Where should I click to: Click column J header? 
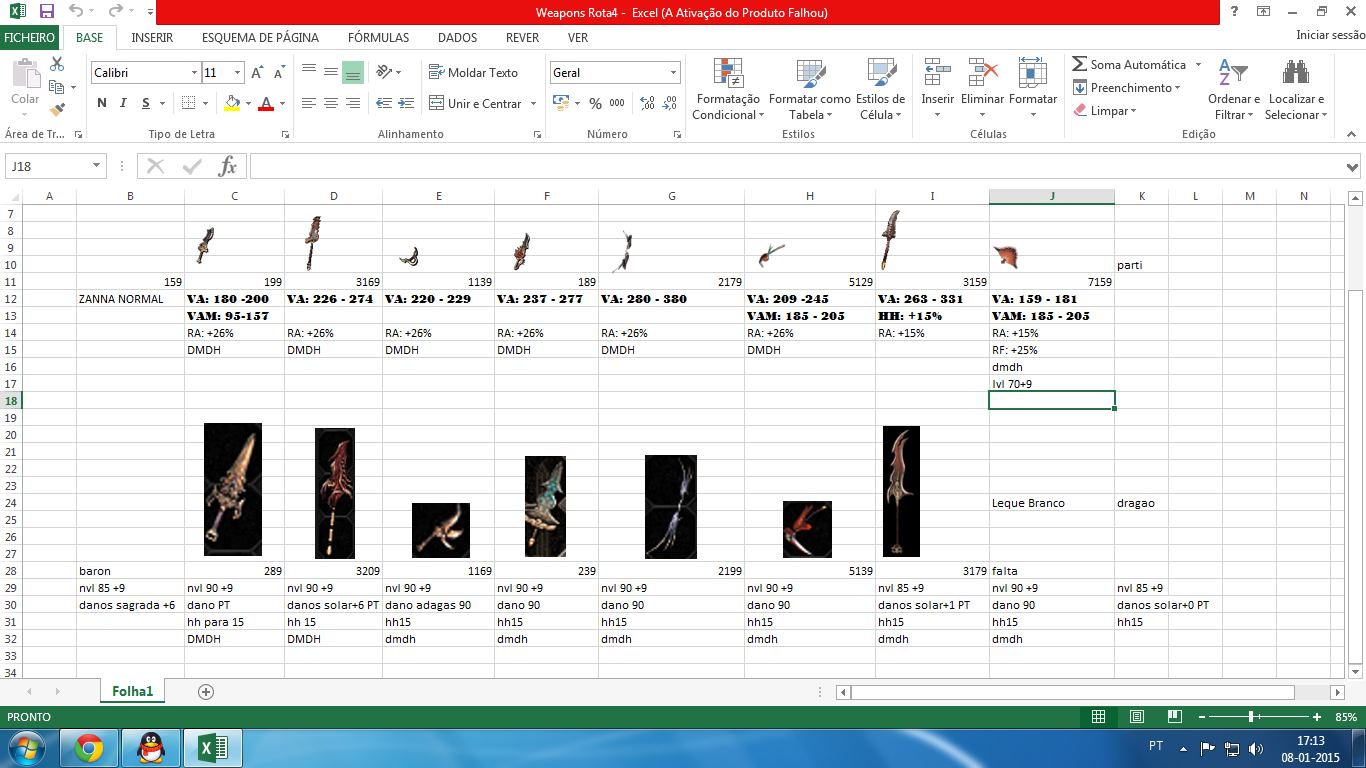1052,196
